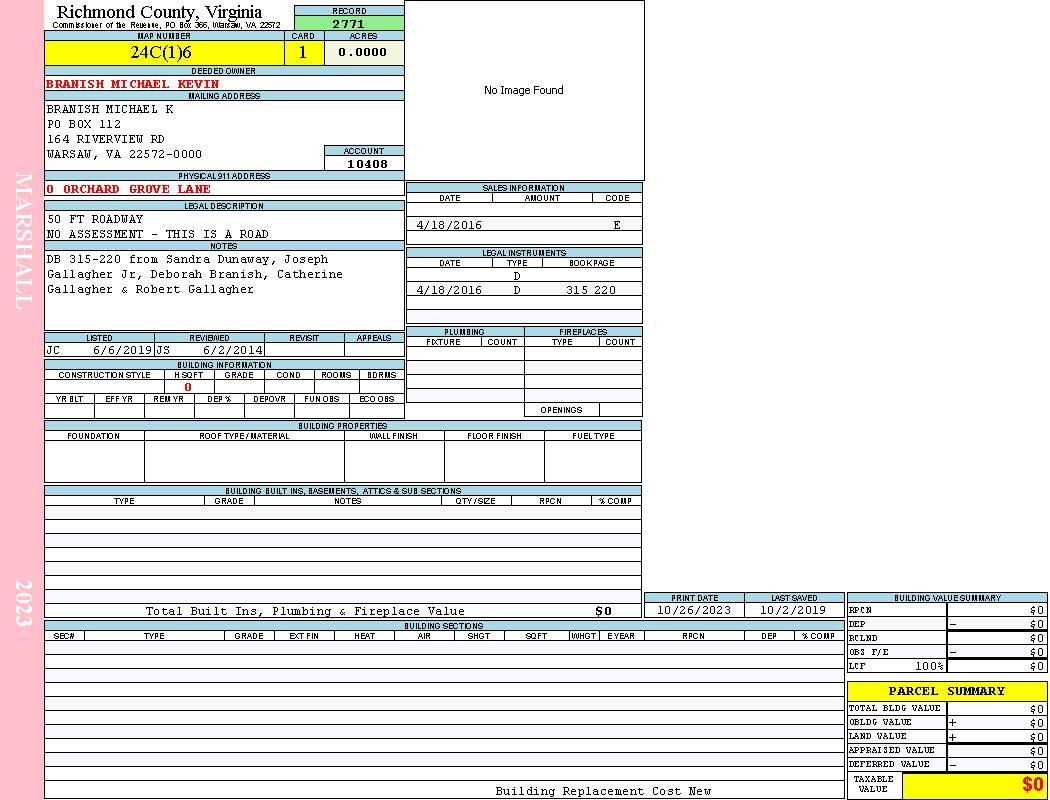1050x800 pixels.
Task: Click the No Image Found placeholder
Action: 524,90
